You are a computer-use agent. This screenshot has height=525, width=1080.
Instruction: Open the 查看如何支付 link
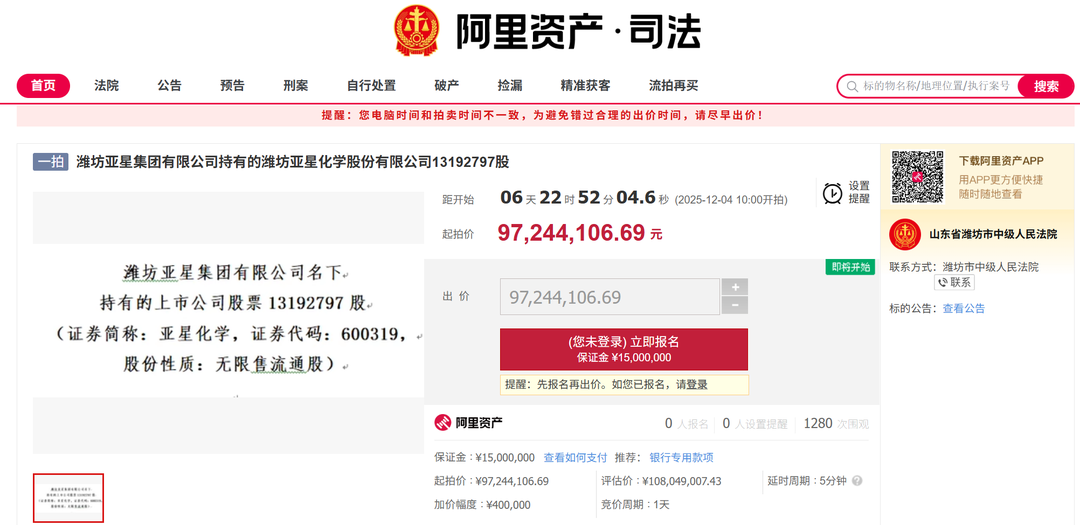pyautogui.click(x=575, y=458)
